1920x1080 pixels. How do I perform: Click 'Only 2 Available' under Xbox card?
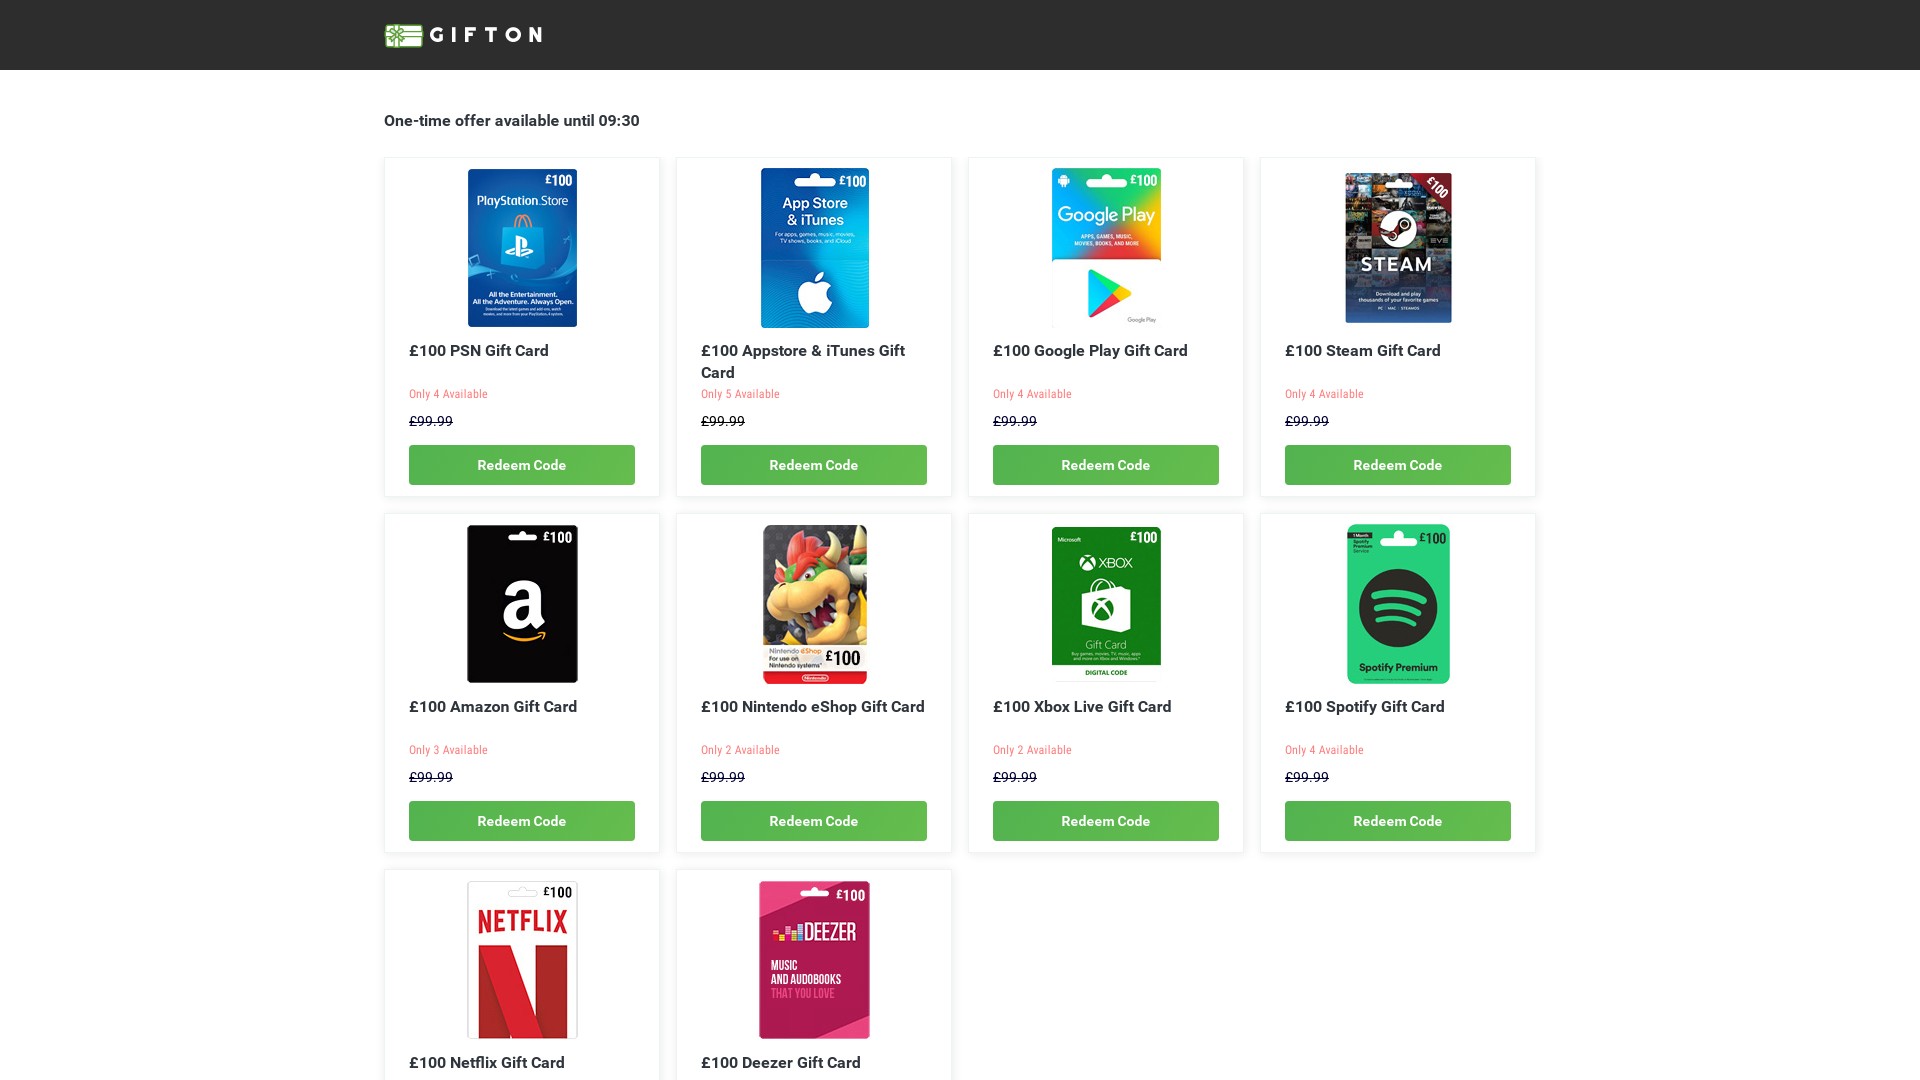(1032, 750)
